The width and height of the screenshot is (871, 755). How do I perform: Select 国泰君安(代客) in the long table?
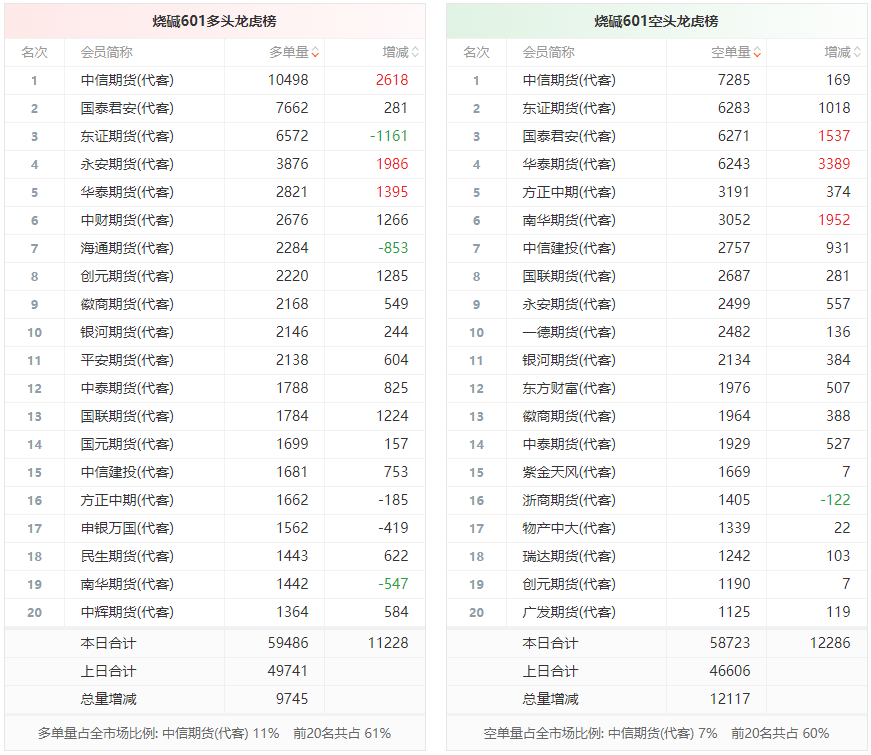[127, 108]
